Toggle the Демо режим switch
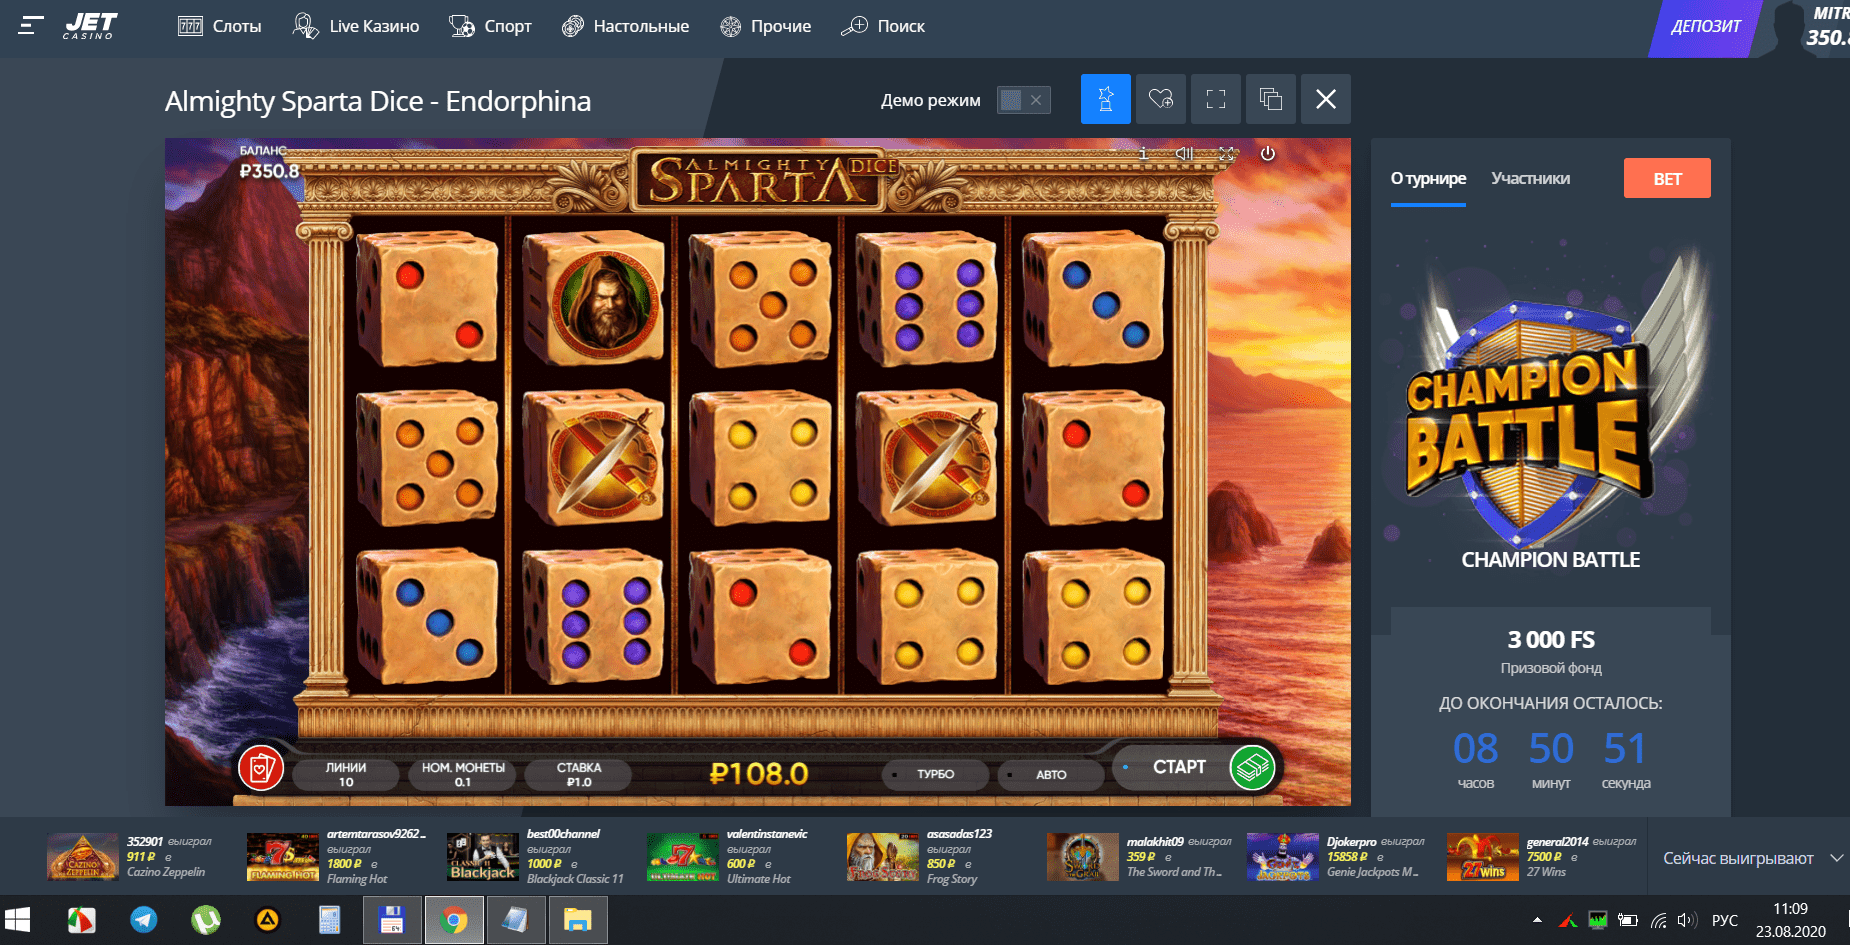The image size is (1850, 945). click(x=1024, y=100)
